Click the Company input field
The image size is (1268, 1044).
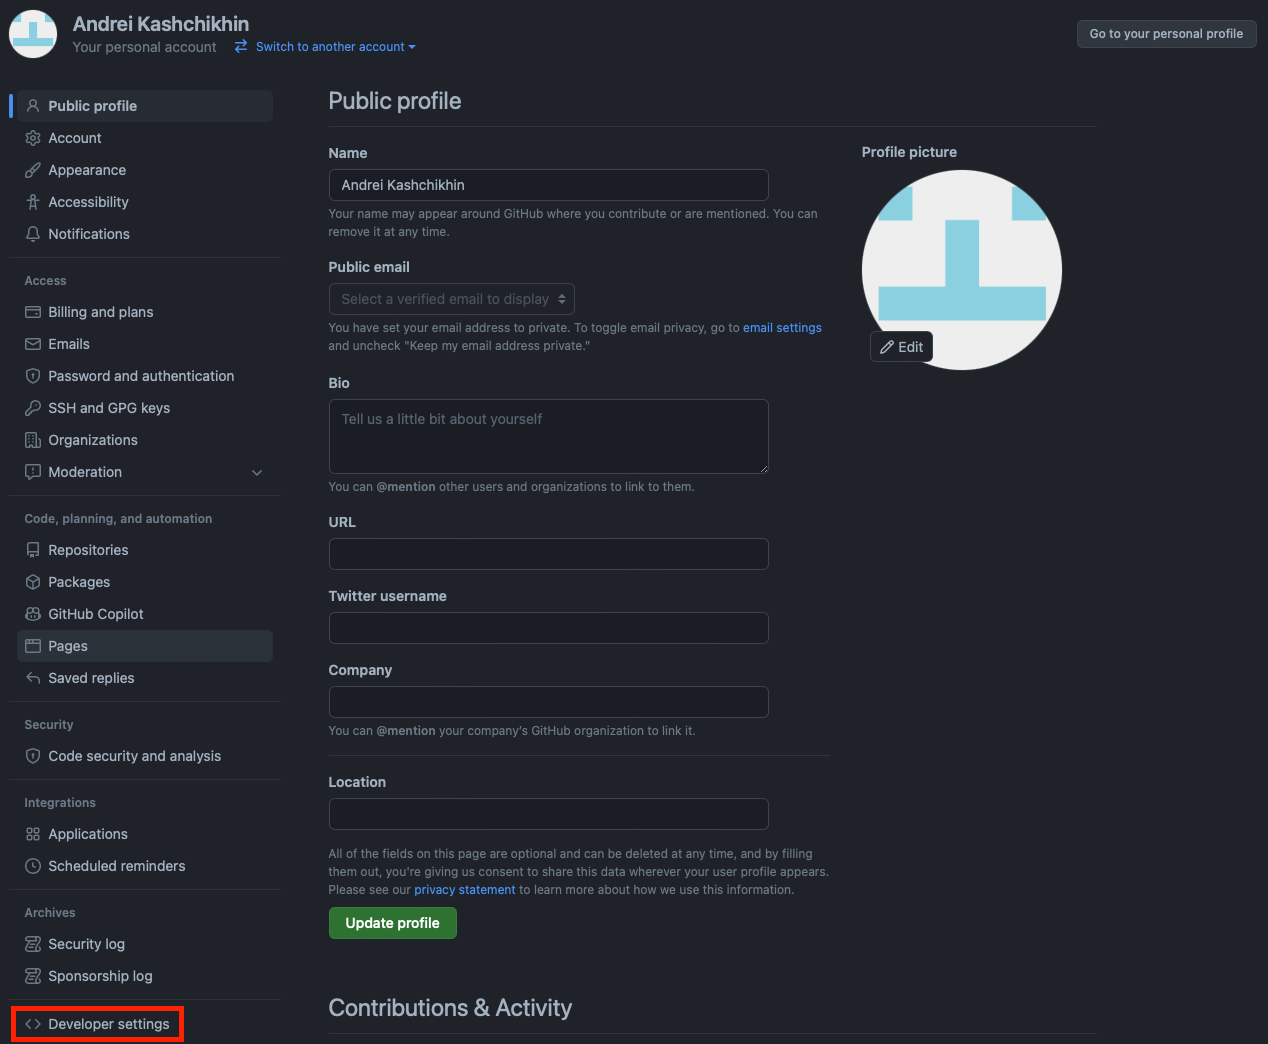coord(549,702)
